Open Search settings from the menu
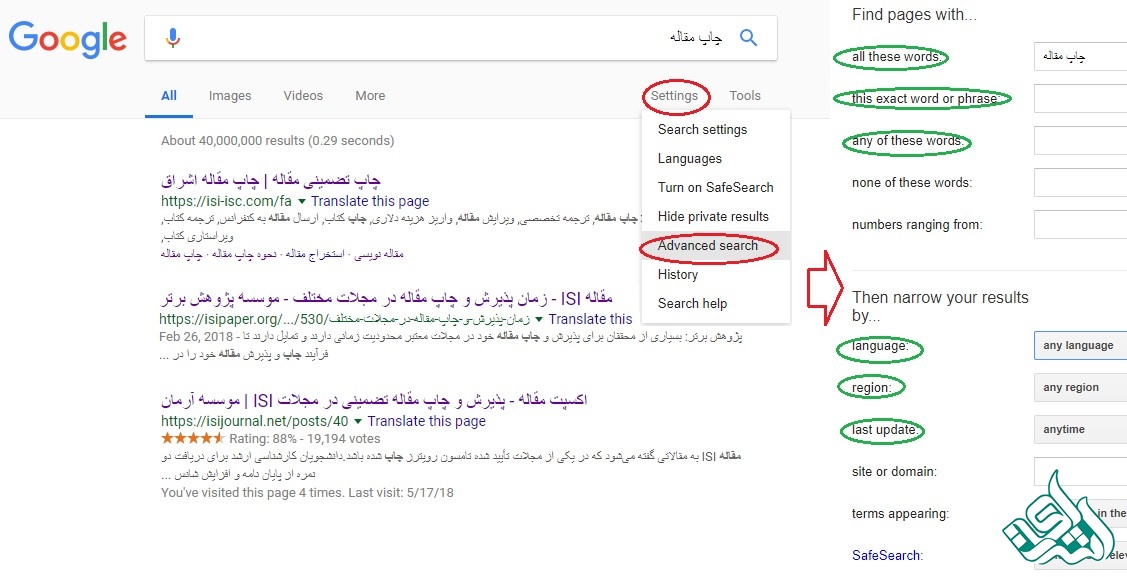 point(701,130)
